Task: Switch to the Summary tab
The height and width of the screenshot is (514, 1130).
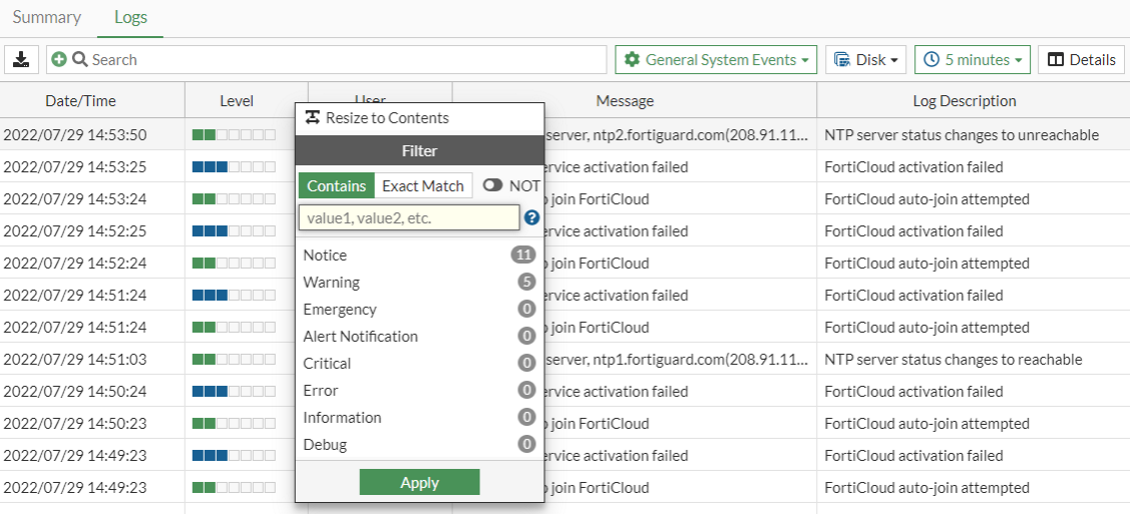Action: [47, 17]
